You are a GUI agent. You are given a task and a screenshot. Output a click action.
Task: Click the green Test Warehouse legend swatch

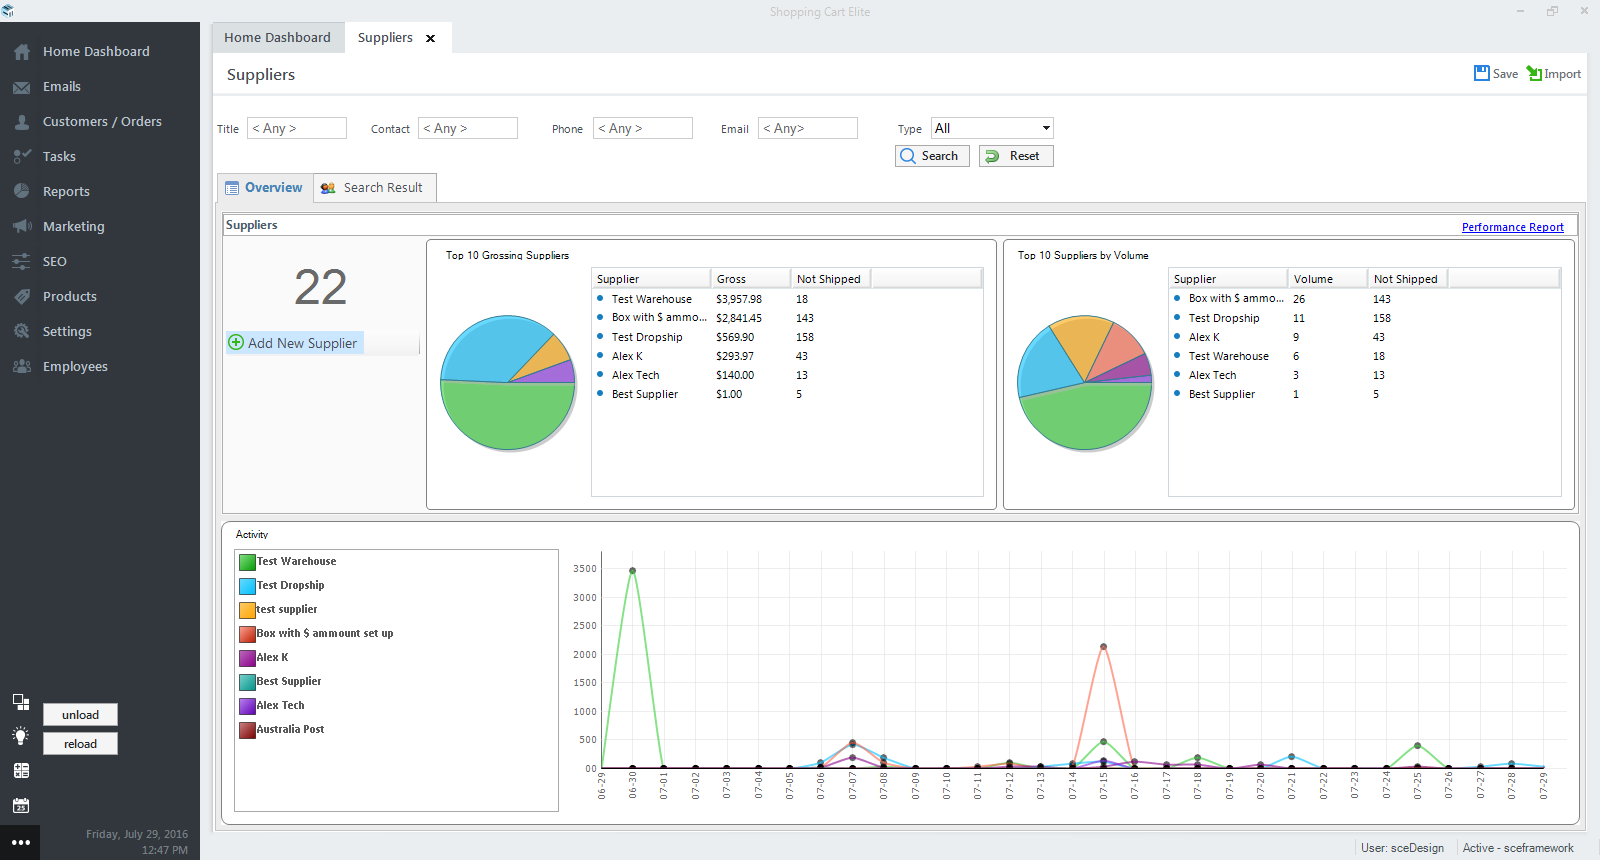[x=247, y=562]
